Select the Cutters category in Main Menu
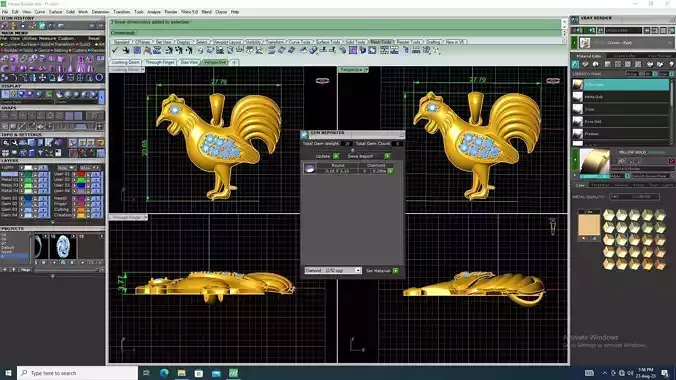 pyautogui.click(x=78, y=50)
